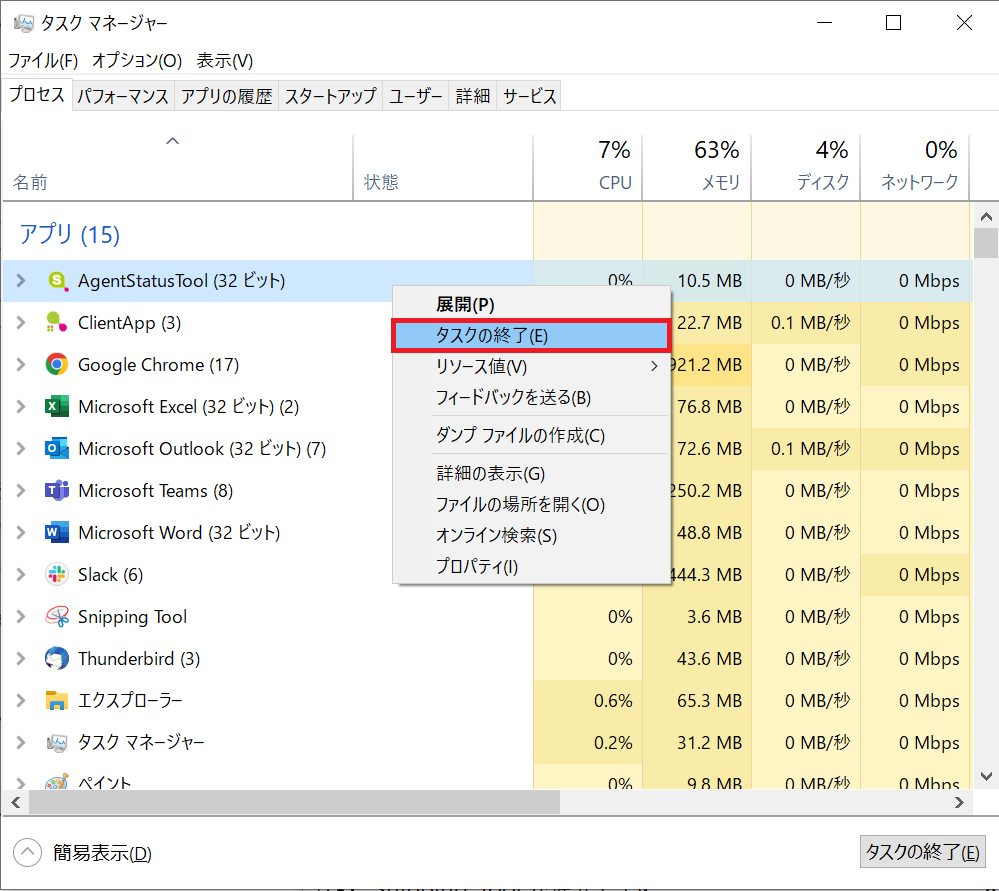Click the AgentStatusTool process icon
This screenshot has height=891, width=999.
[57, 280]
